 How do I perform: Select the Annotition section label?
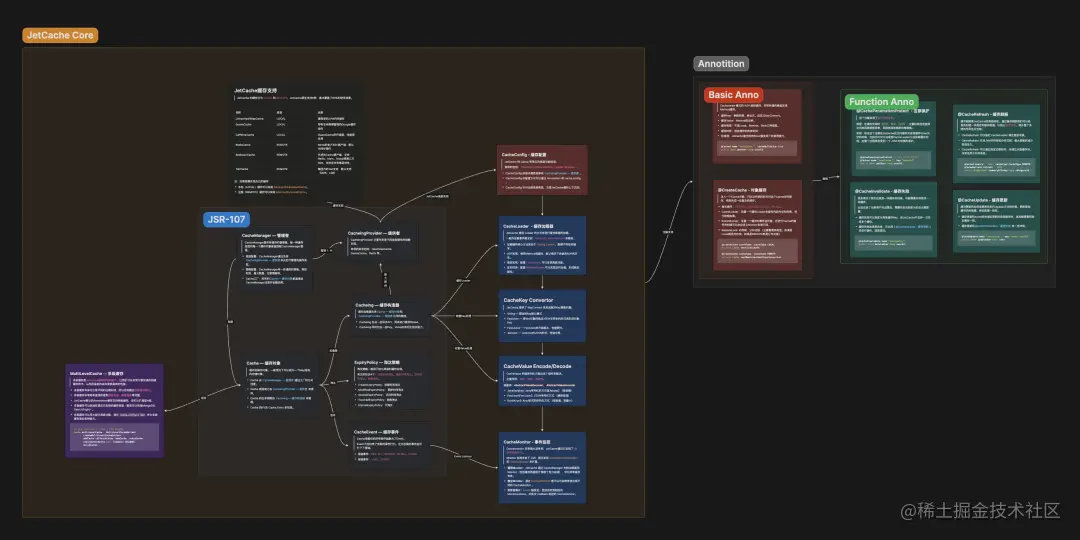pyautogui.click(x=721, y=63)
